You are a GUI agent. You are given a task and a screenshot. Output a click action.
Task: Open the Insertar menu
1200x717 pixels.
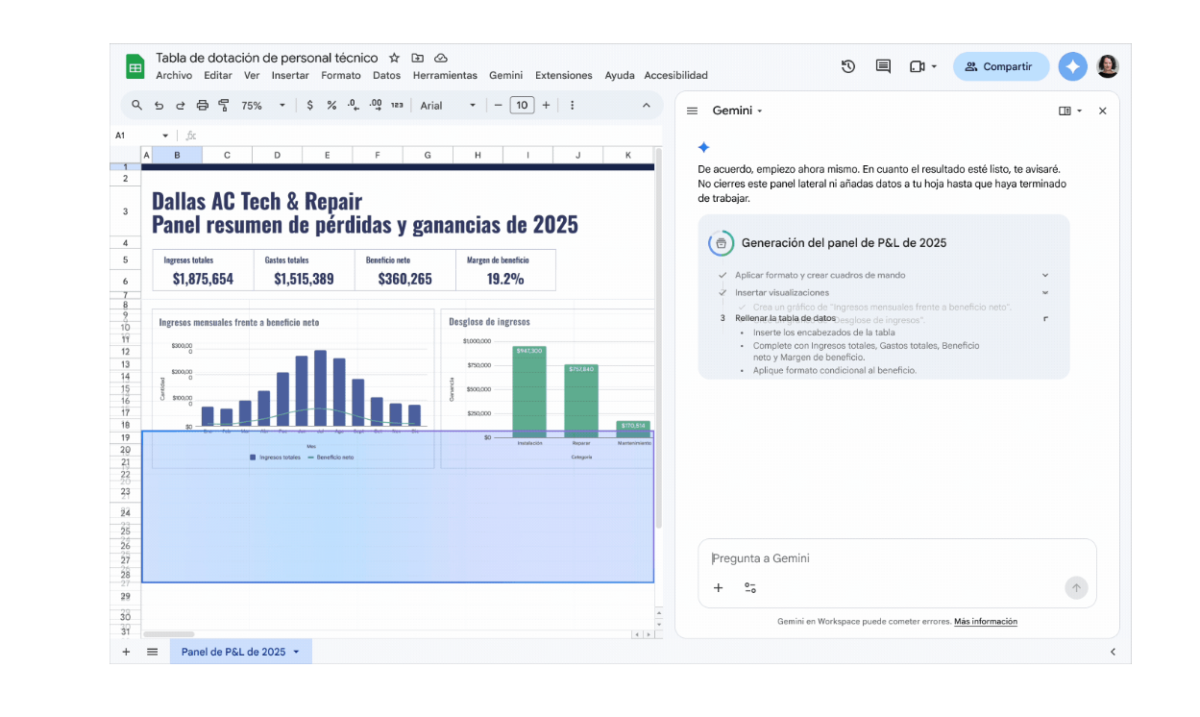coord(290,75)
